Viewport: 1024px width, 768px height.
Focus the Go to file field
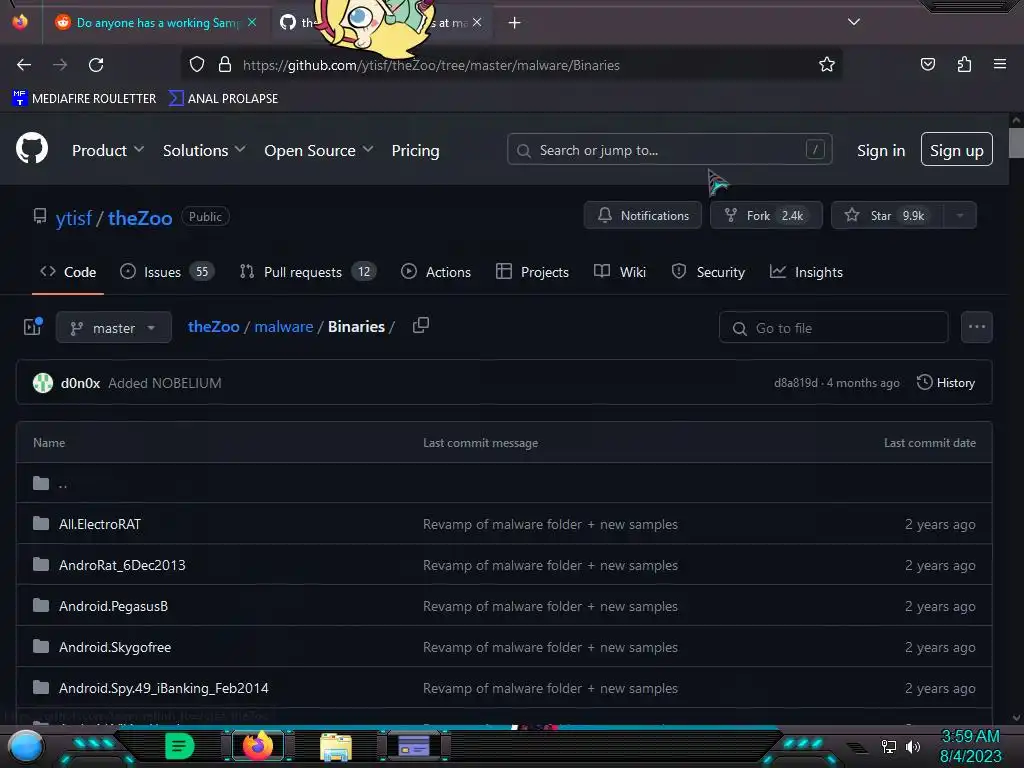pos(833,328)
